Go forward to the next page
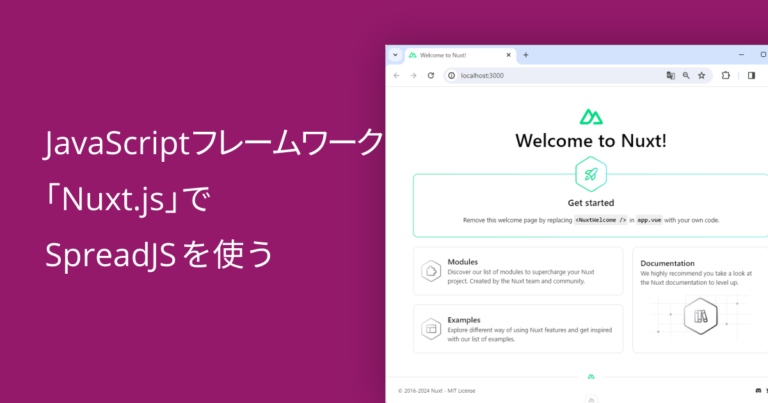 [x=413, y=75]
